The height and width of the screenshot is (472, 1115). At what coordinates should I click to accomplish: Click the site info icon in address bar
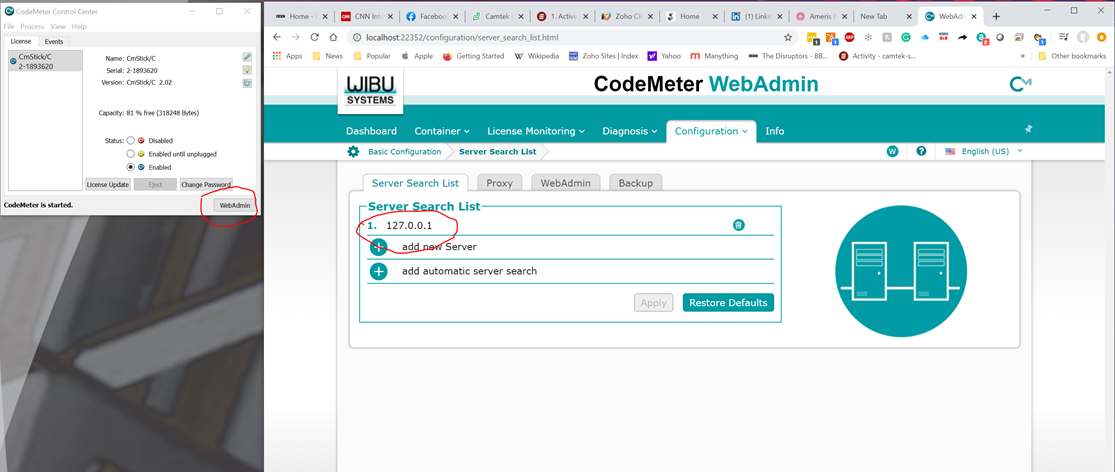coord(357,37)
